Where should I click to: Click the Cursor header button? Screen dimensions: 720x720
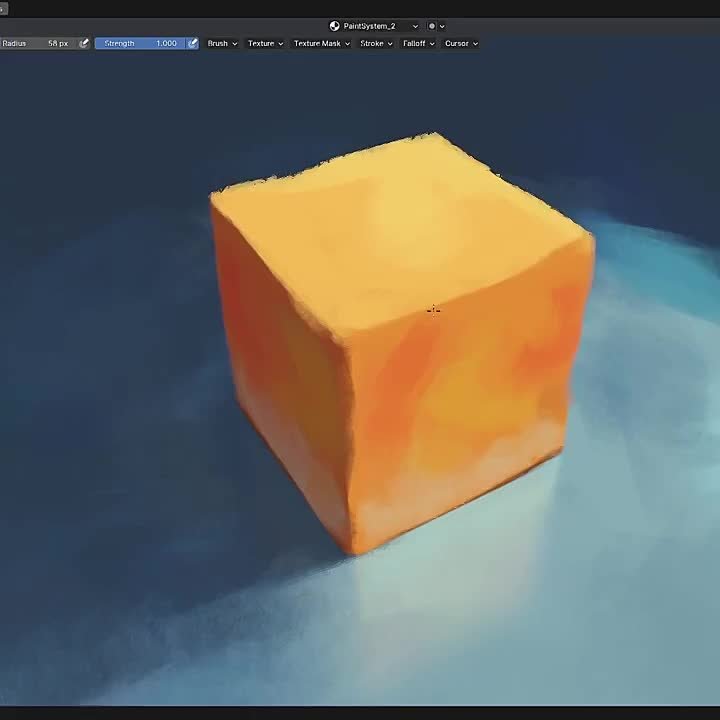[461, 44]
